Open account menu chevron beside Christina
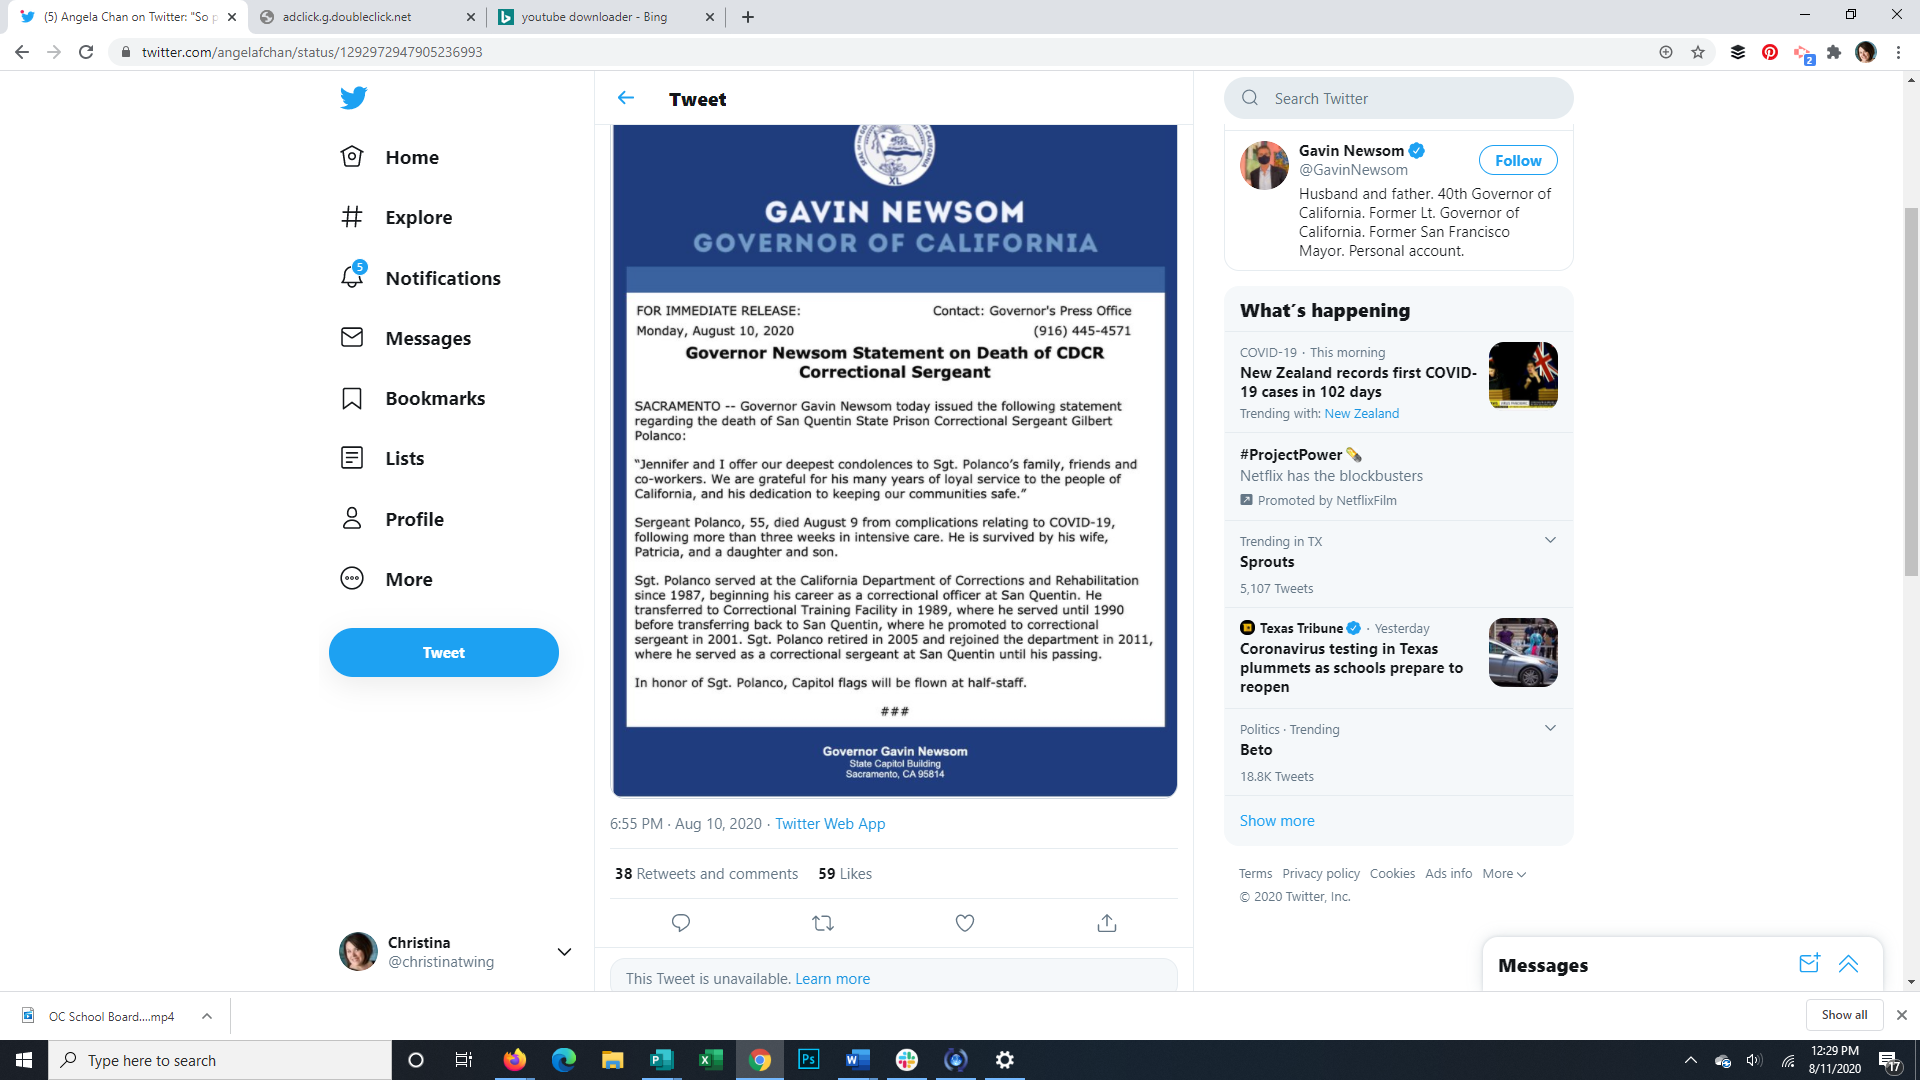The image size is (1920, 1080). coord(564,952)
